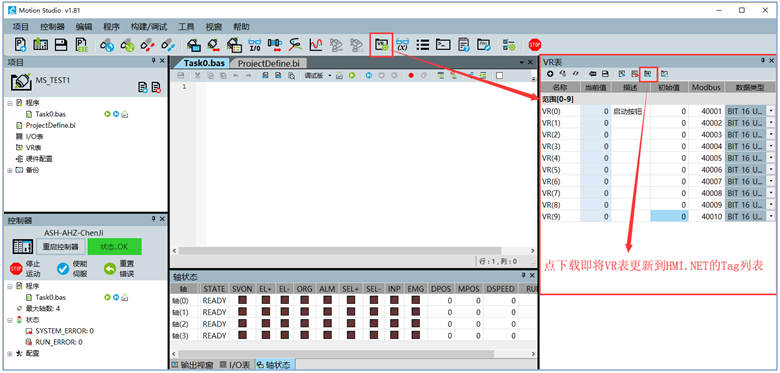Image resolution: width=780 pixels, height=373 pixels.
Task: Collapse the 状态 node in 控制器 tree
Action: (10, 320)
